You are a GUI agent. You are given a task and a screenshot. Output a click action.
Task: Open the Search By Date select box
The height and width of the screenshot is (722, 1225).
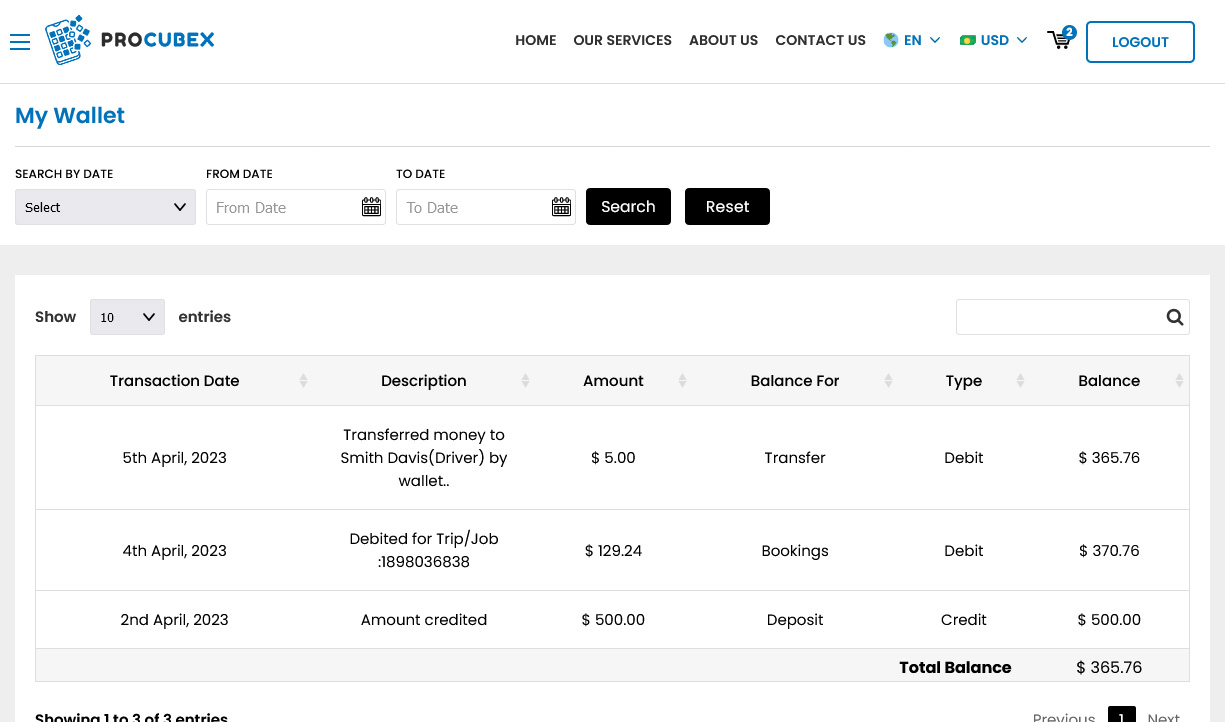point(105,207)
